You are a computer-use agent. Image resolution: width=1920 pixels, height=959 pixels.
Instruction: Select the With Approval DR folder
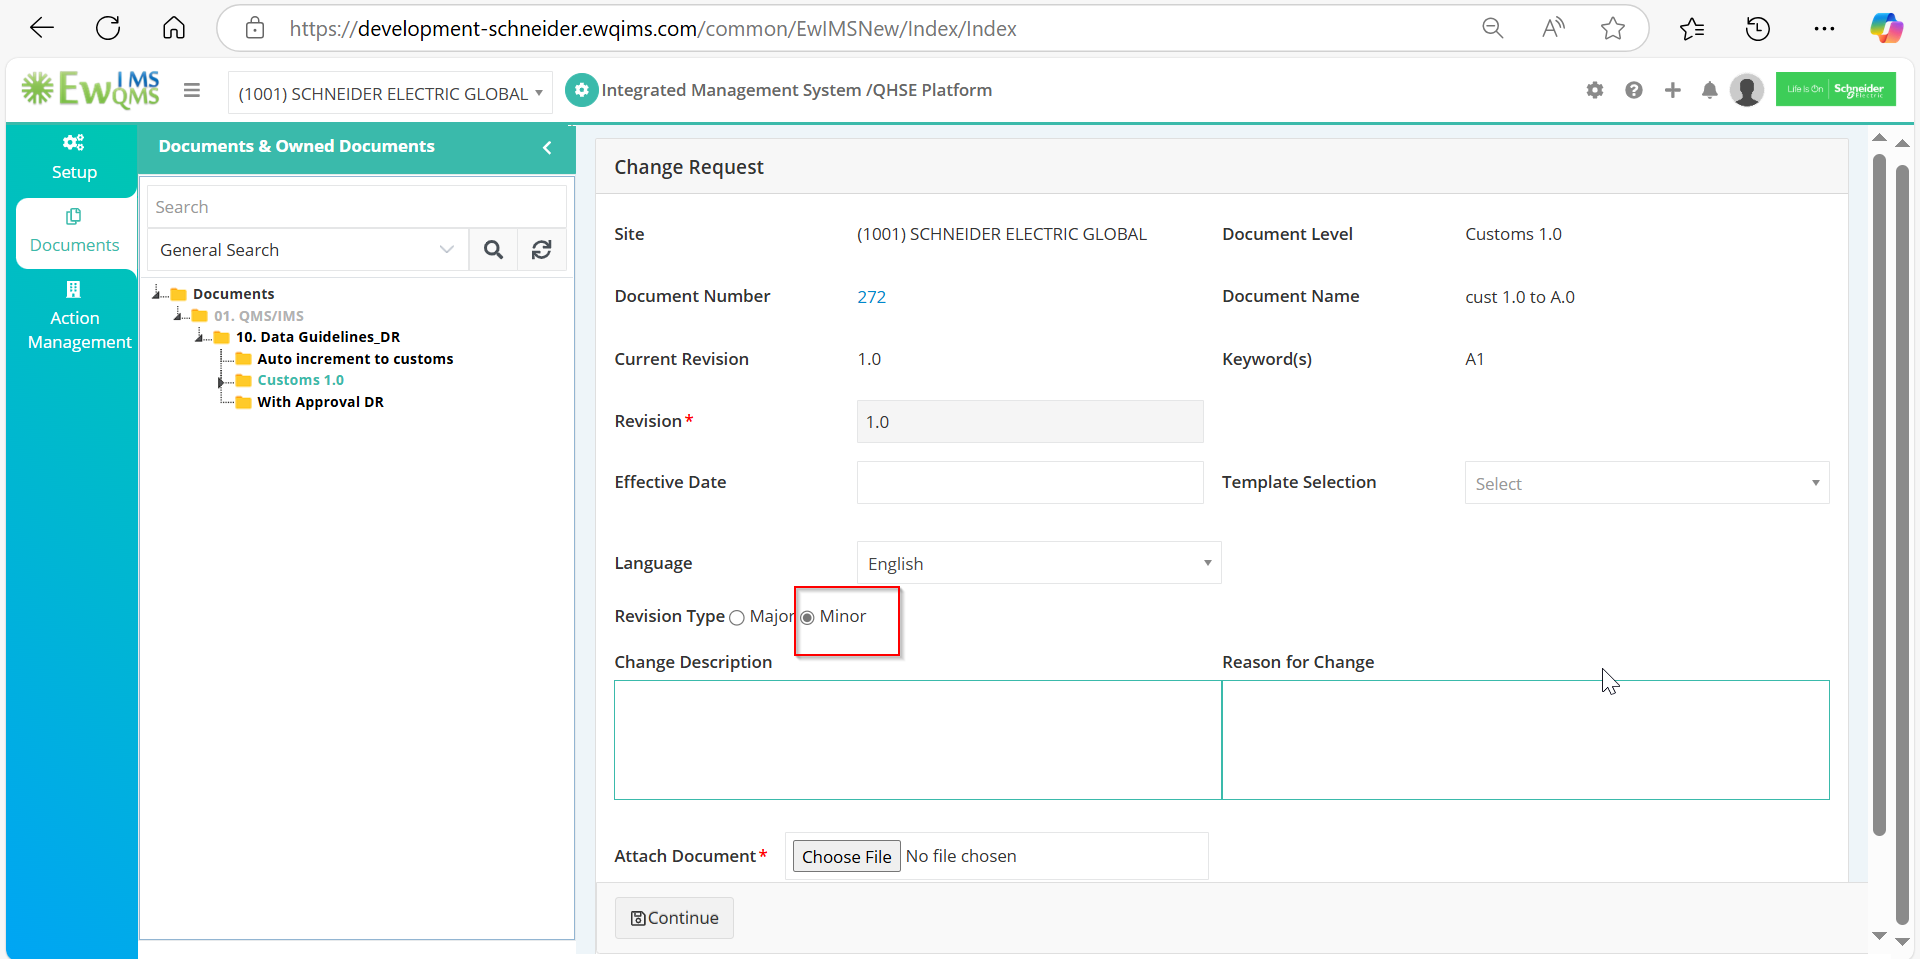(320, 402)
